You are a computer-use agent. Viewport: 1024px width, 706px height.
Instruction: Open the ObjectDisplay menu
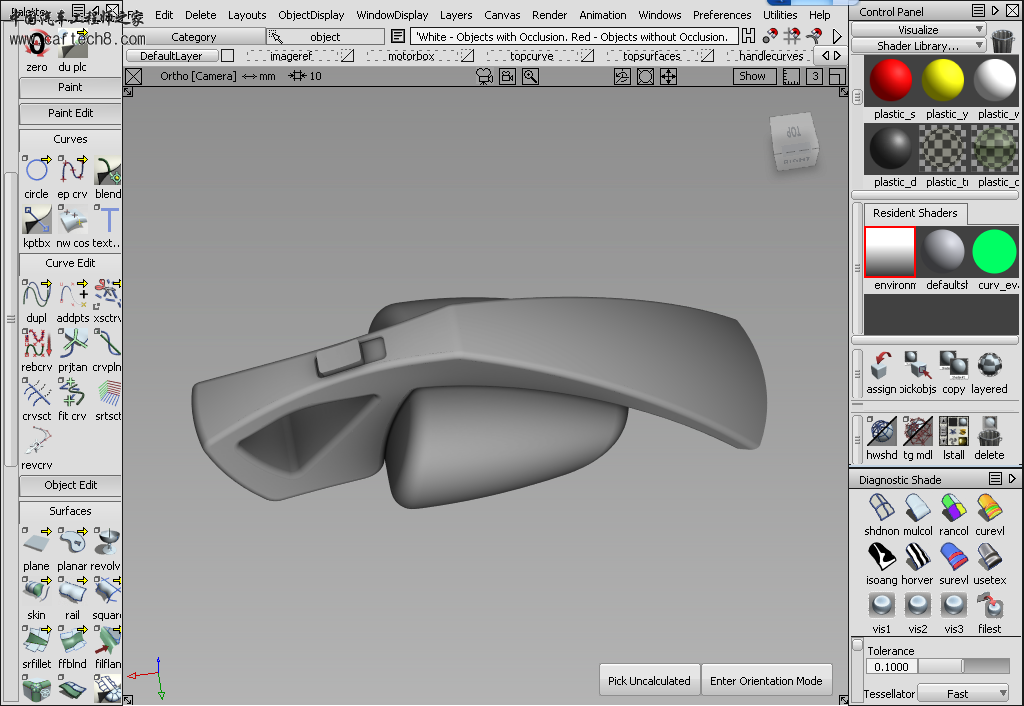click(x=311, y=15)
